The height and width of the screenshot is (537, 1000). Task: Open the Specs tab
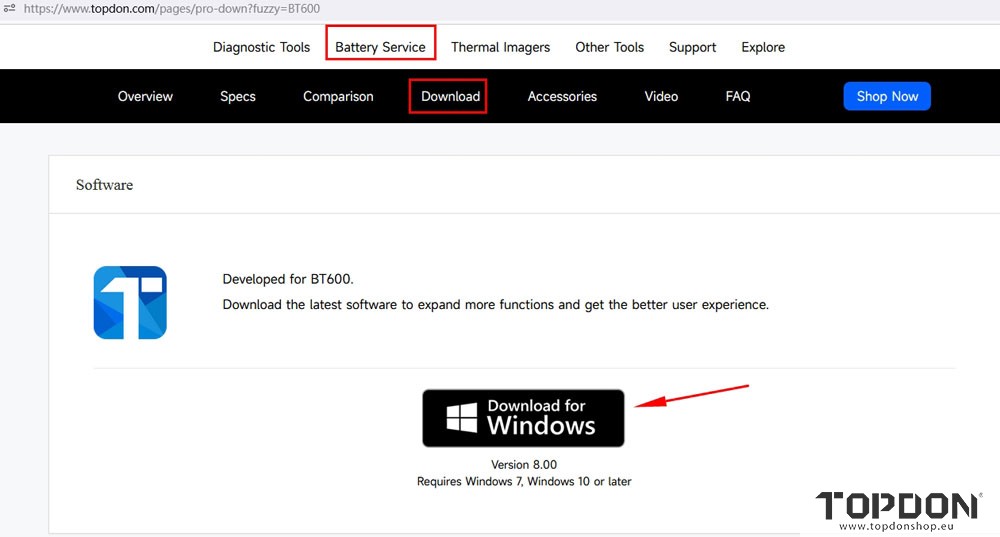238,96
